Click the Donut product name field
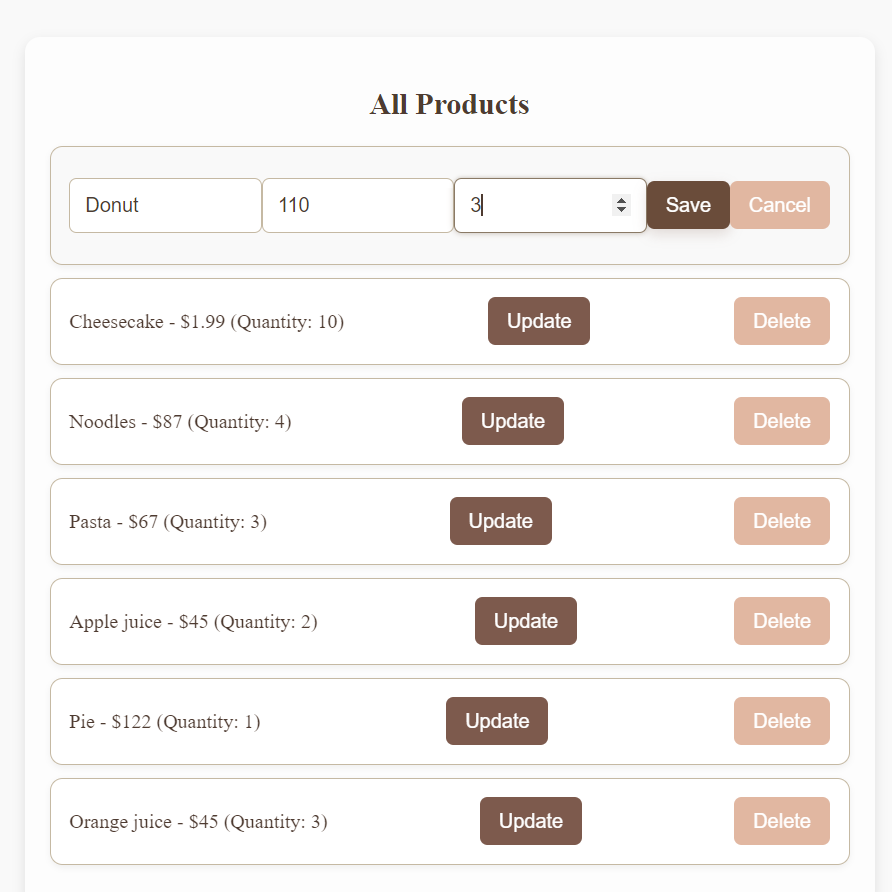Image resolution: width=892 pixels, height=892 pixels. point(165,205)
